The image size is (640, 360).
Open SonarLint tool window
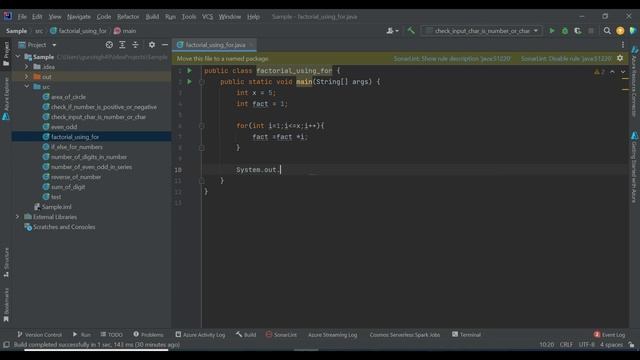(281, 335)
